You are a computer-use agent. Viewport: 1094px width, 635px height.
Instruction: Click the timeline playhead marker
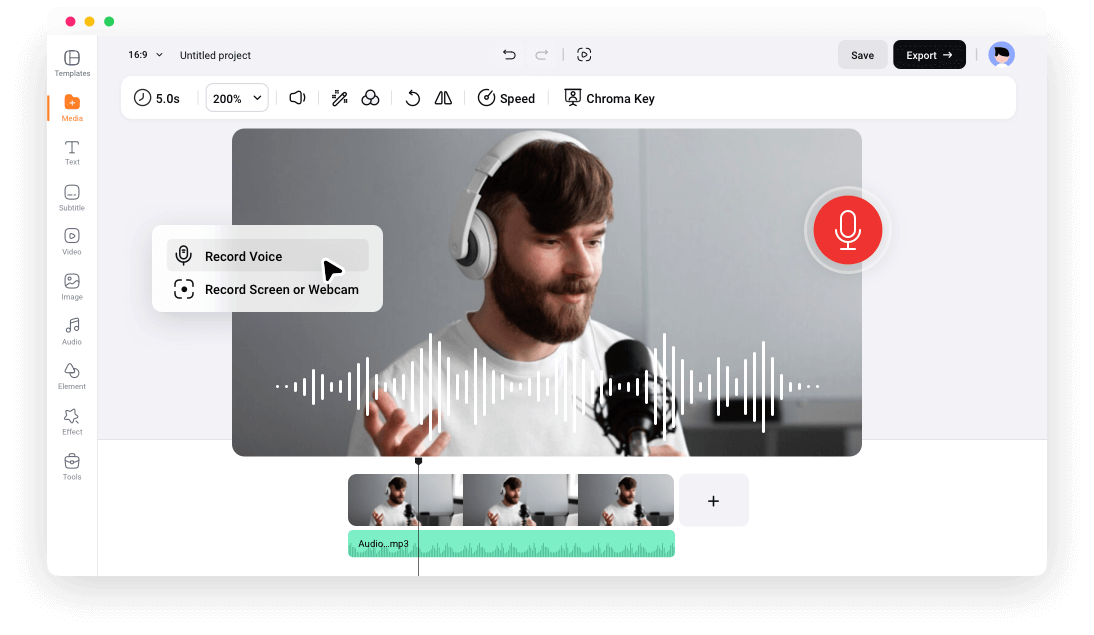419,461
